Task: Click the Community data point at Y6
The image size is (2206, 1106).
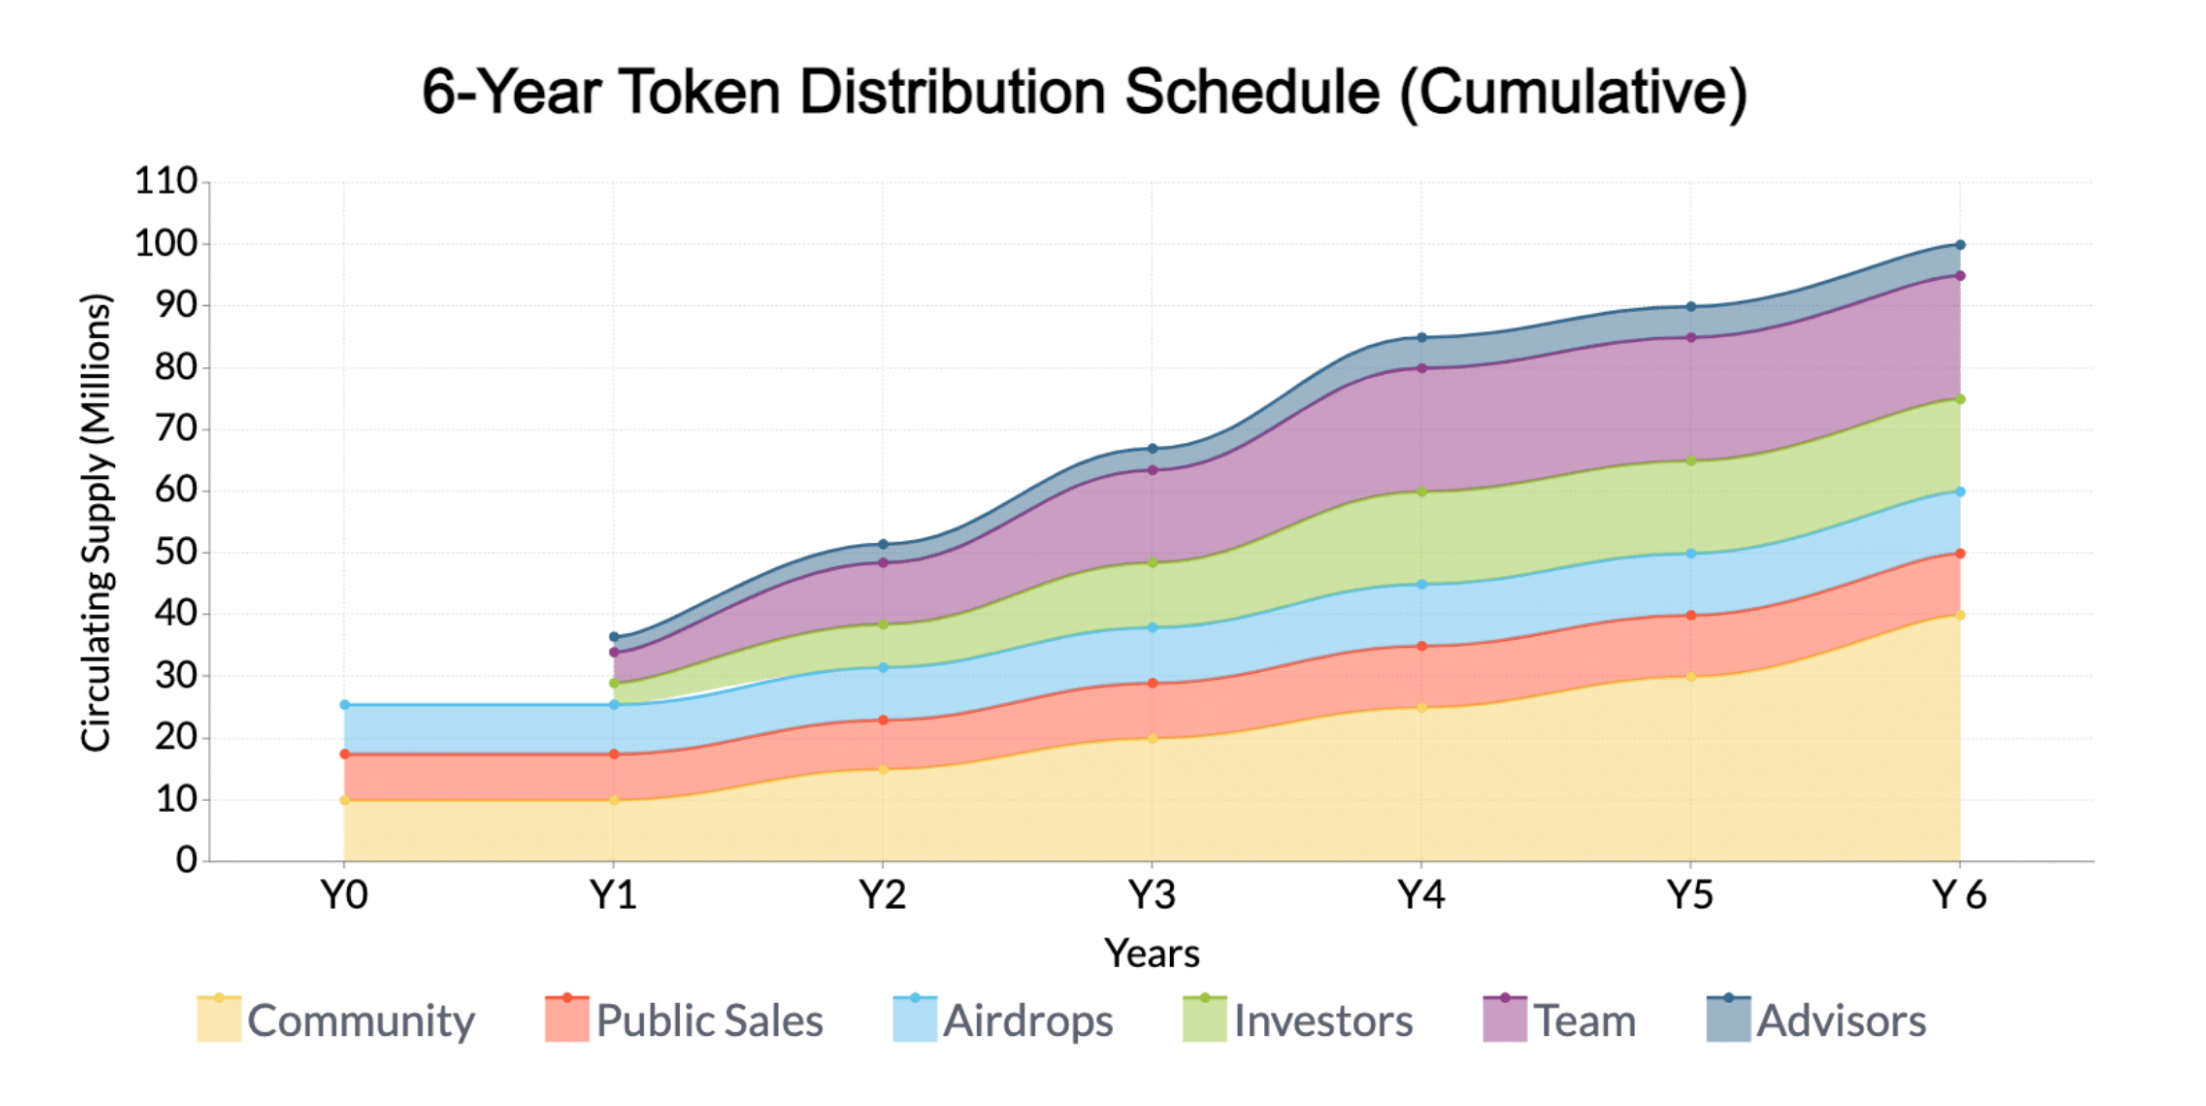Action: point(1960,615)
